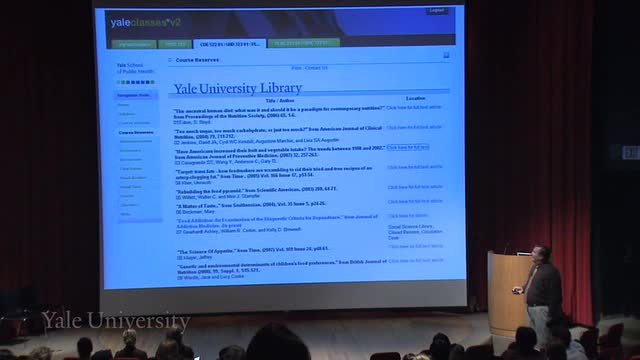This screenshot has width=640, height=360.
Task: Select the bold Course Reserves item in the sidebar
Action: coord(136,133)
